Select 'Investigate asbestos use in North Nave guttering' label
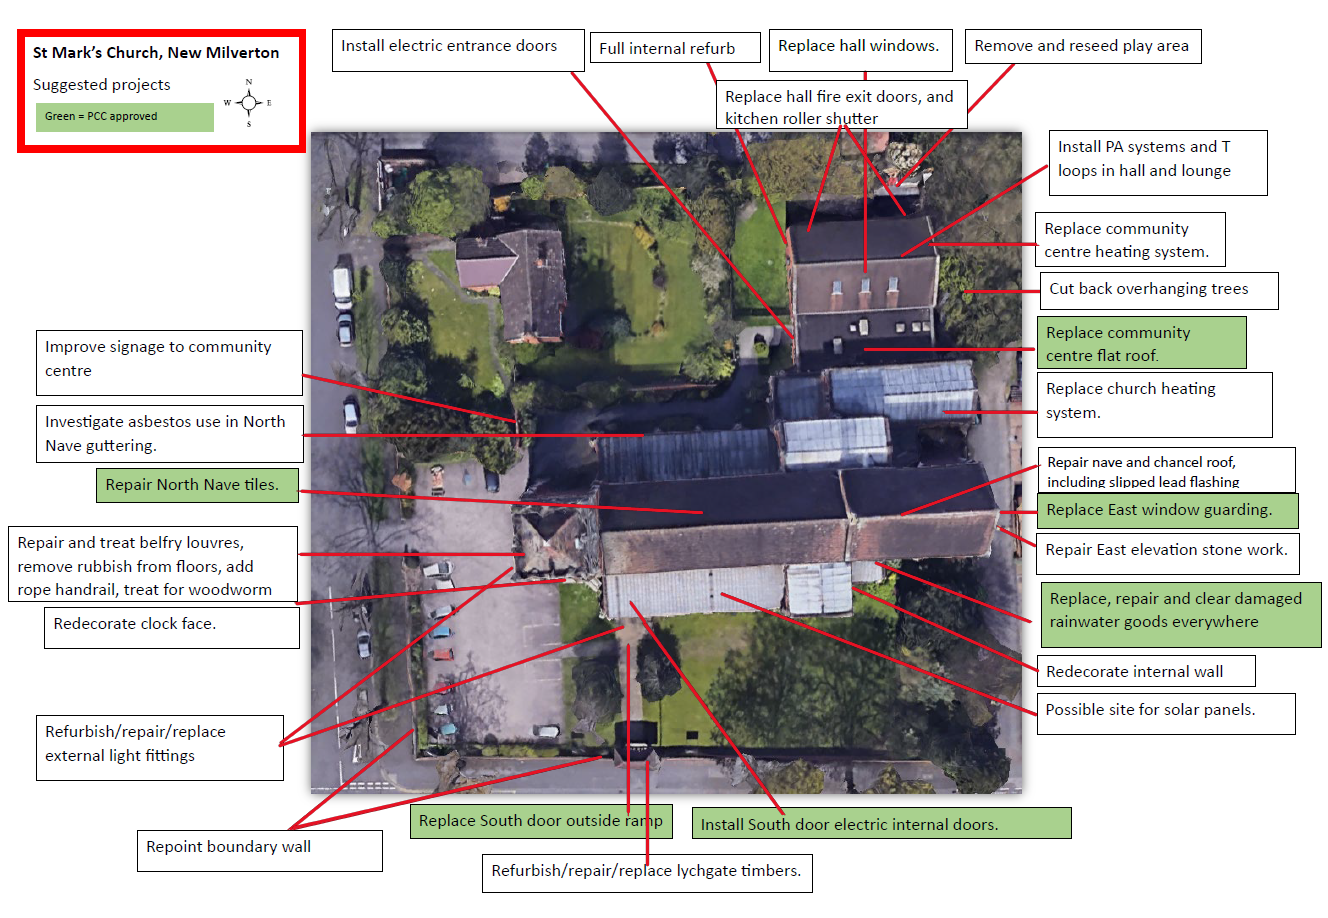This screenshot has height=918, width=1328. 169,433
